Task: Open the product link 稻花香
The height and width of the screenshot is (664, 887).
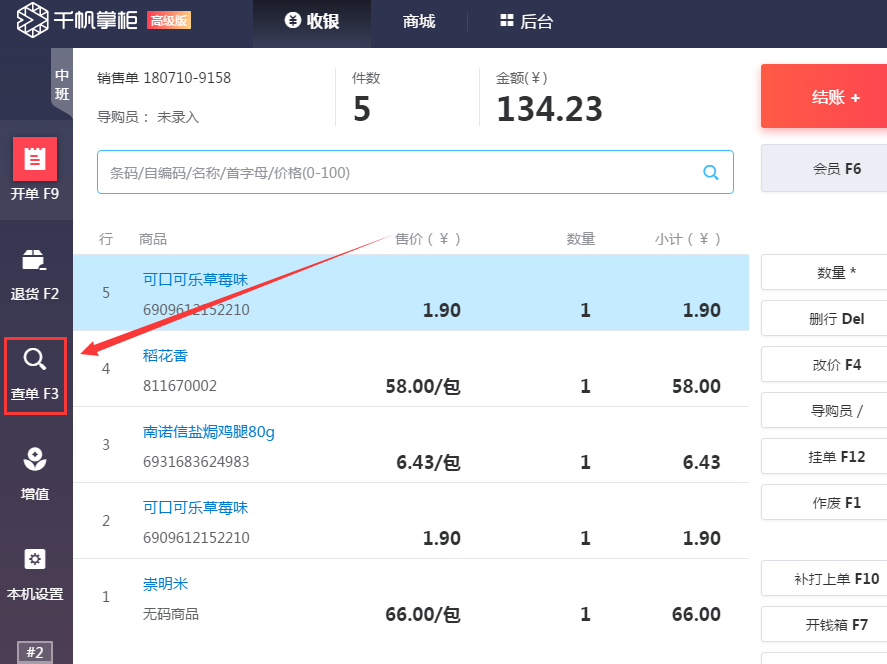Action: tap(164, 355)
